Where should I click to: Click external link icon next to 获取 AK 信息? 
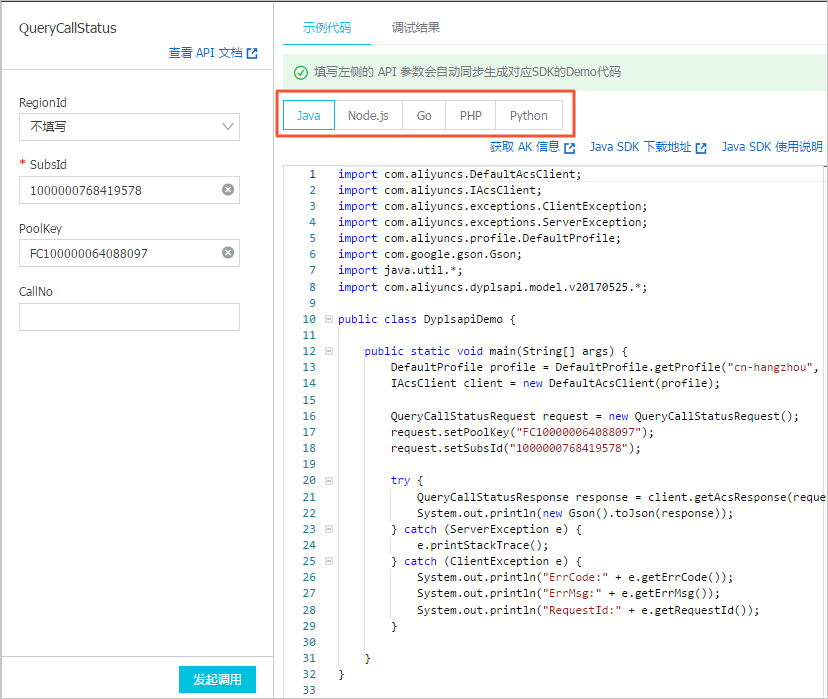tap(569, 148)
